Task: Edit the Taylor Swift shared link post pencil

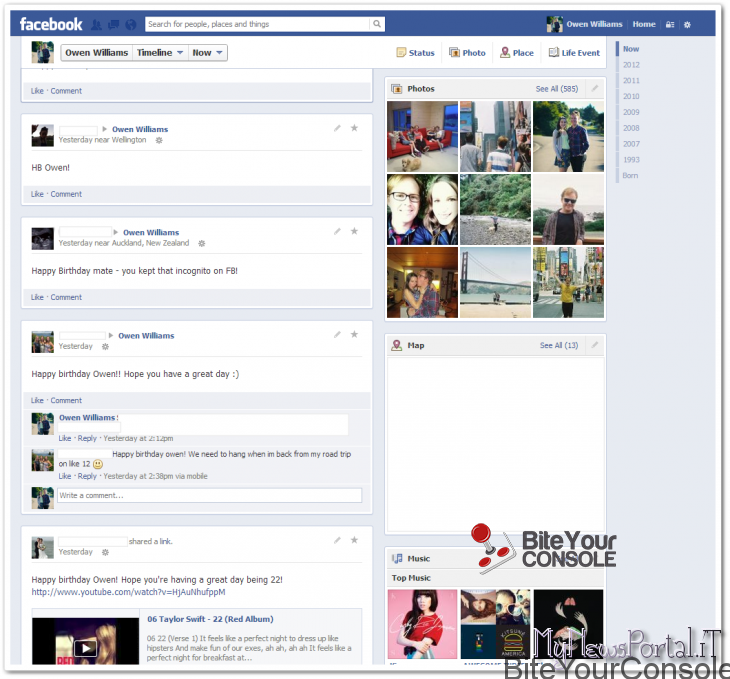Action: pyautogui.click(x=337, y=541)
